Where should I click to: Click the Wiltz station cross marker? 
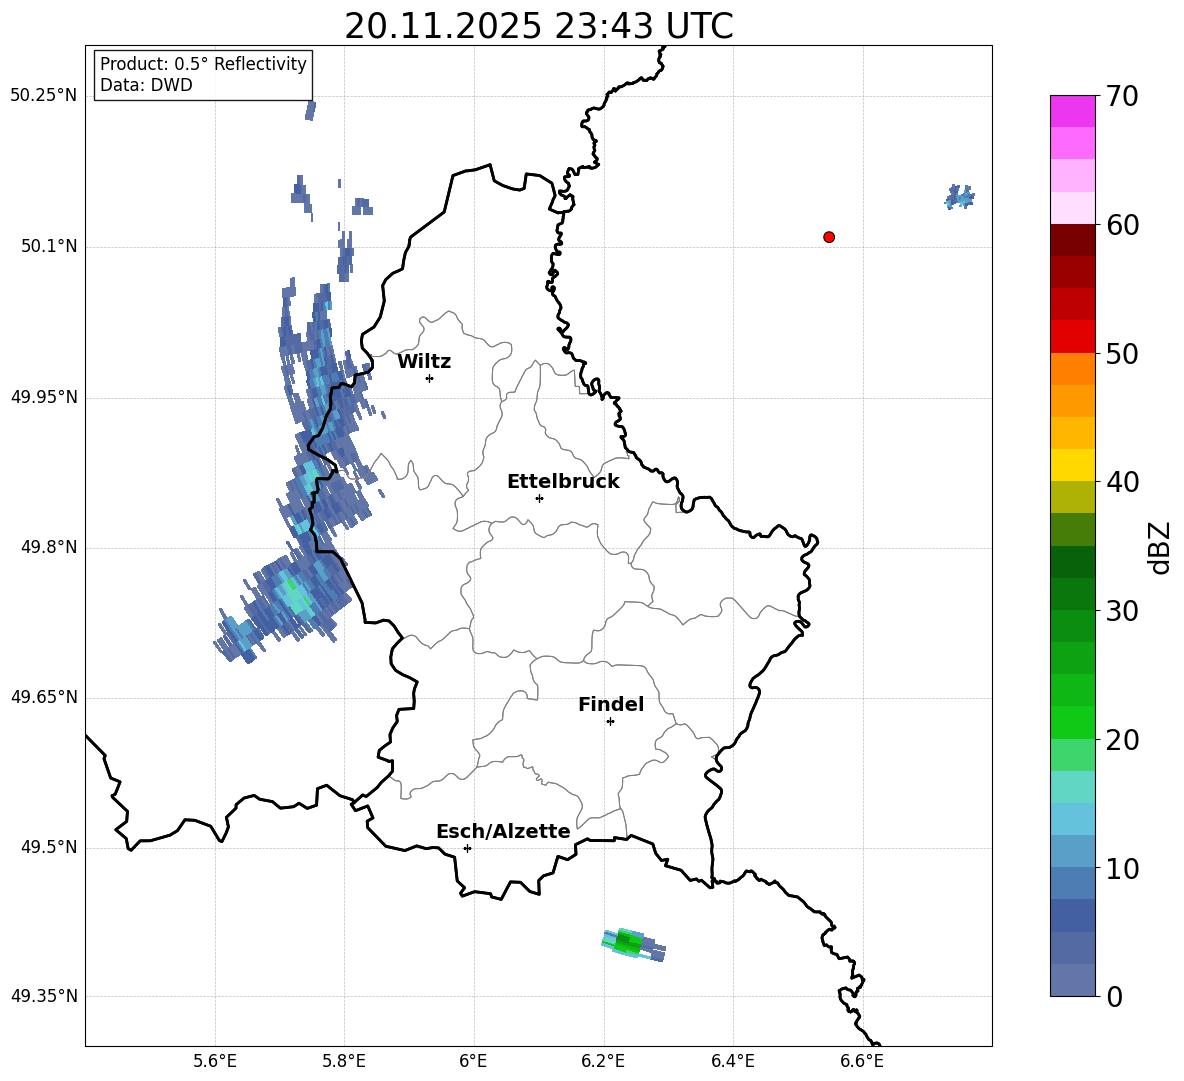430,378
